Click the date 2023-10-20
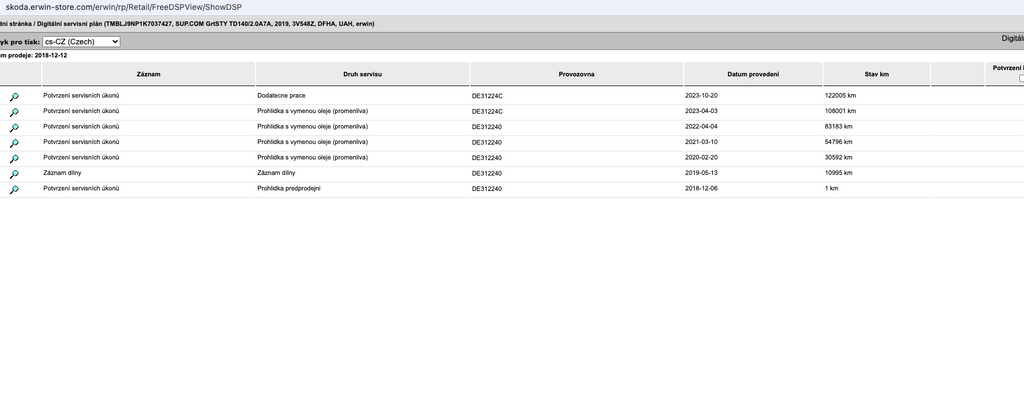Viewport: 1024px width, 394px height. click(x=701, y=96)
